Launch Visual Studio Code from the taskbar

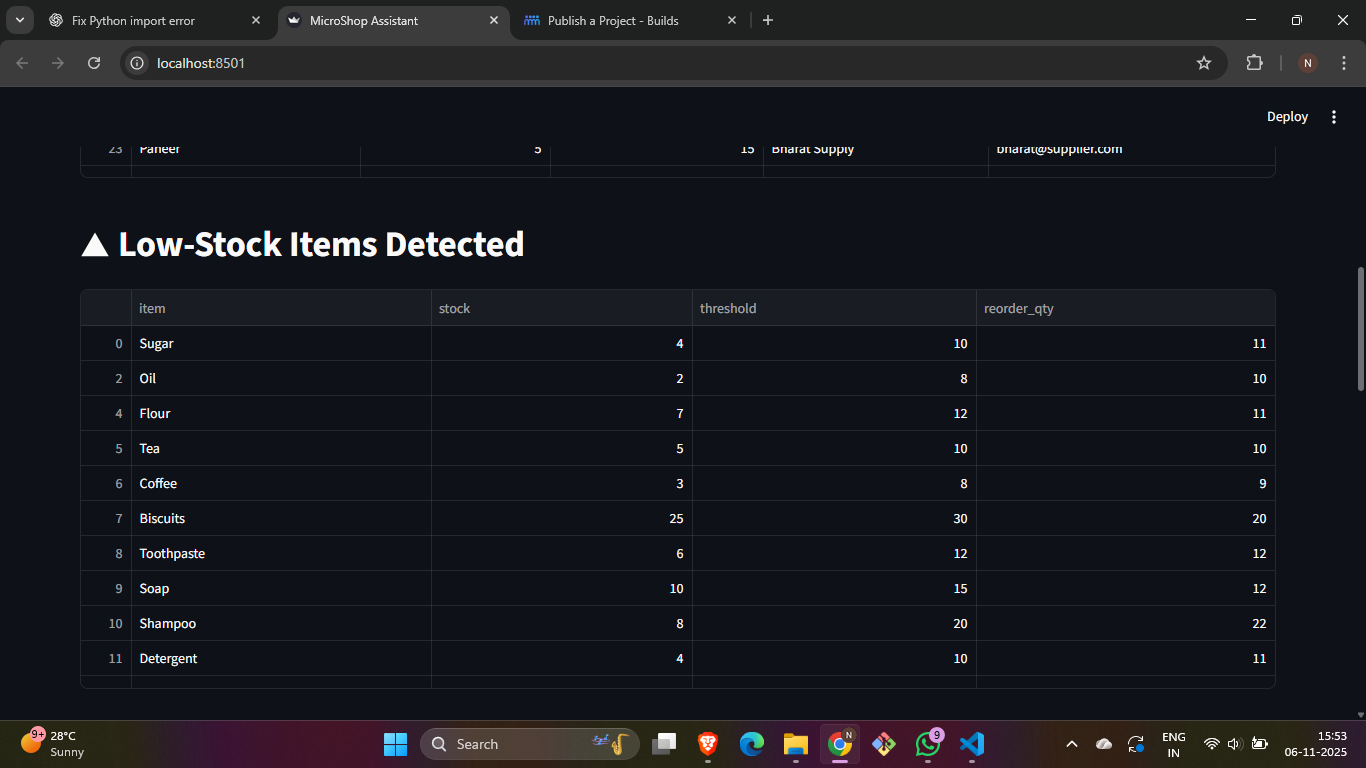coord(971,744)
